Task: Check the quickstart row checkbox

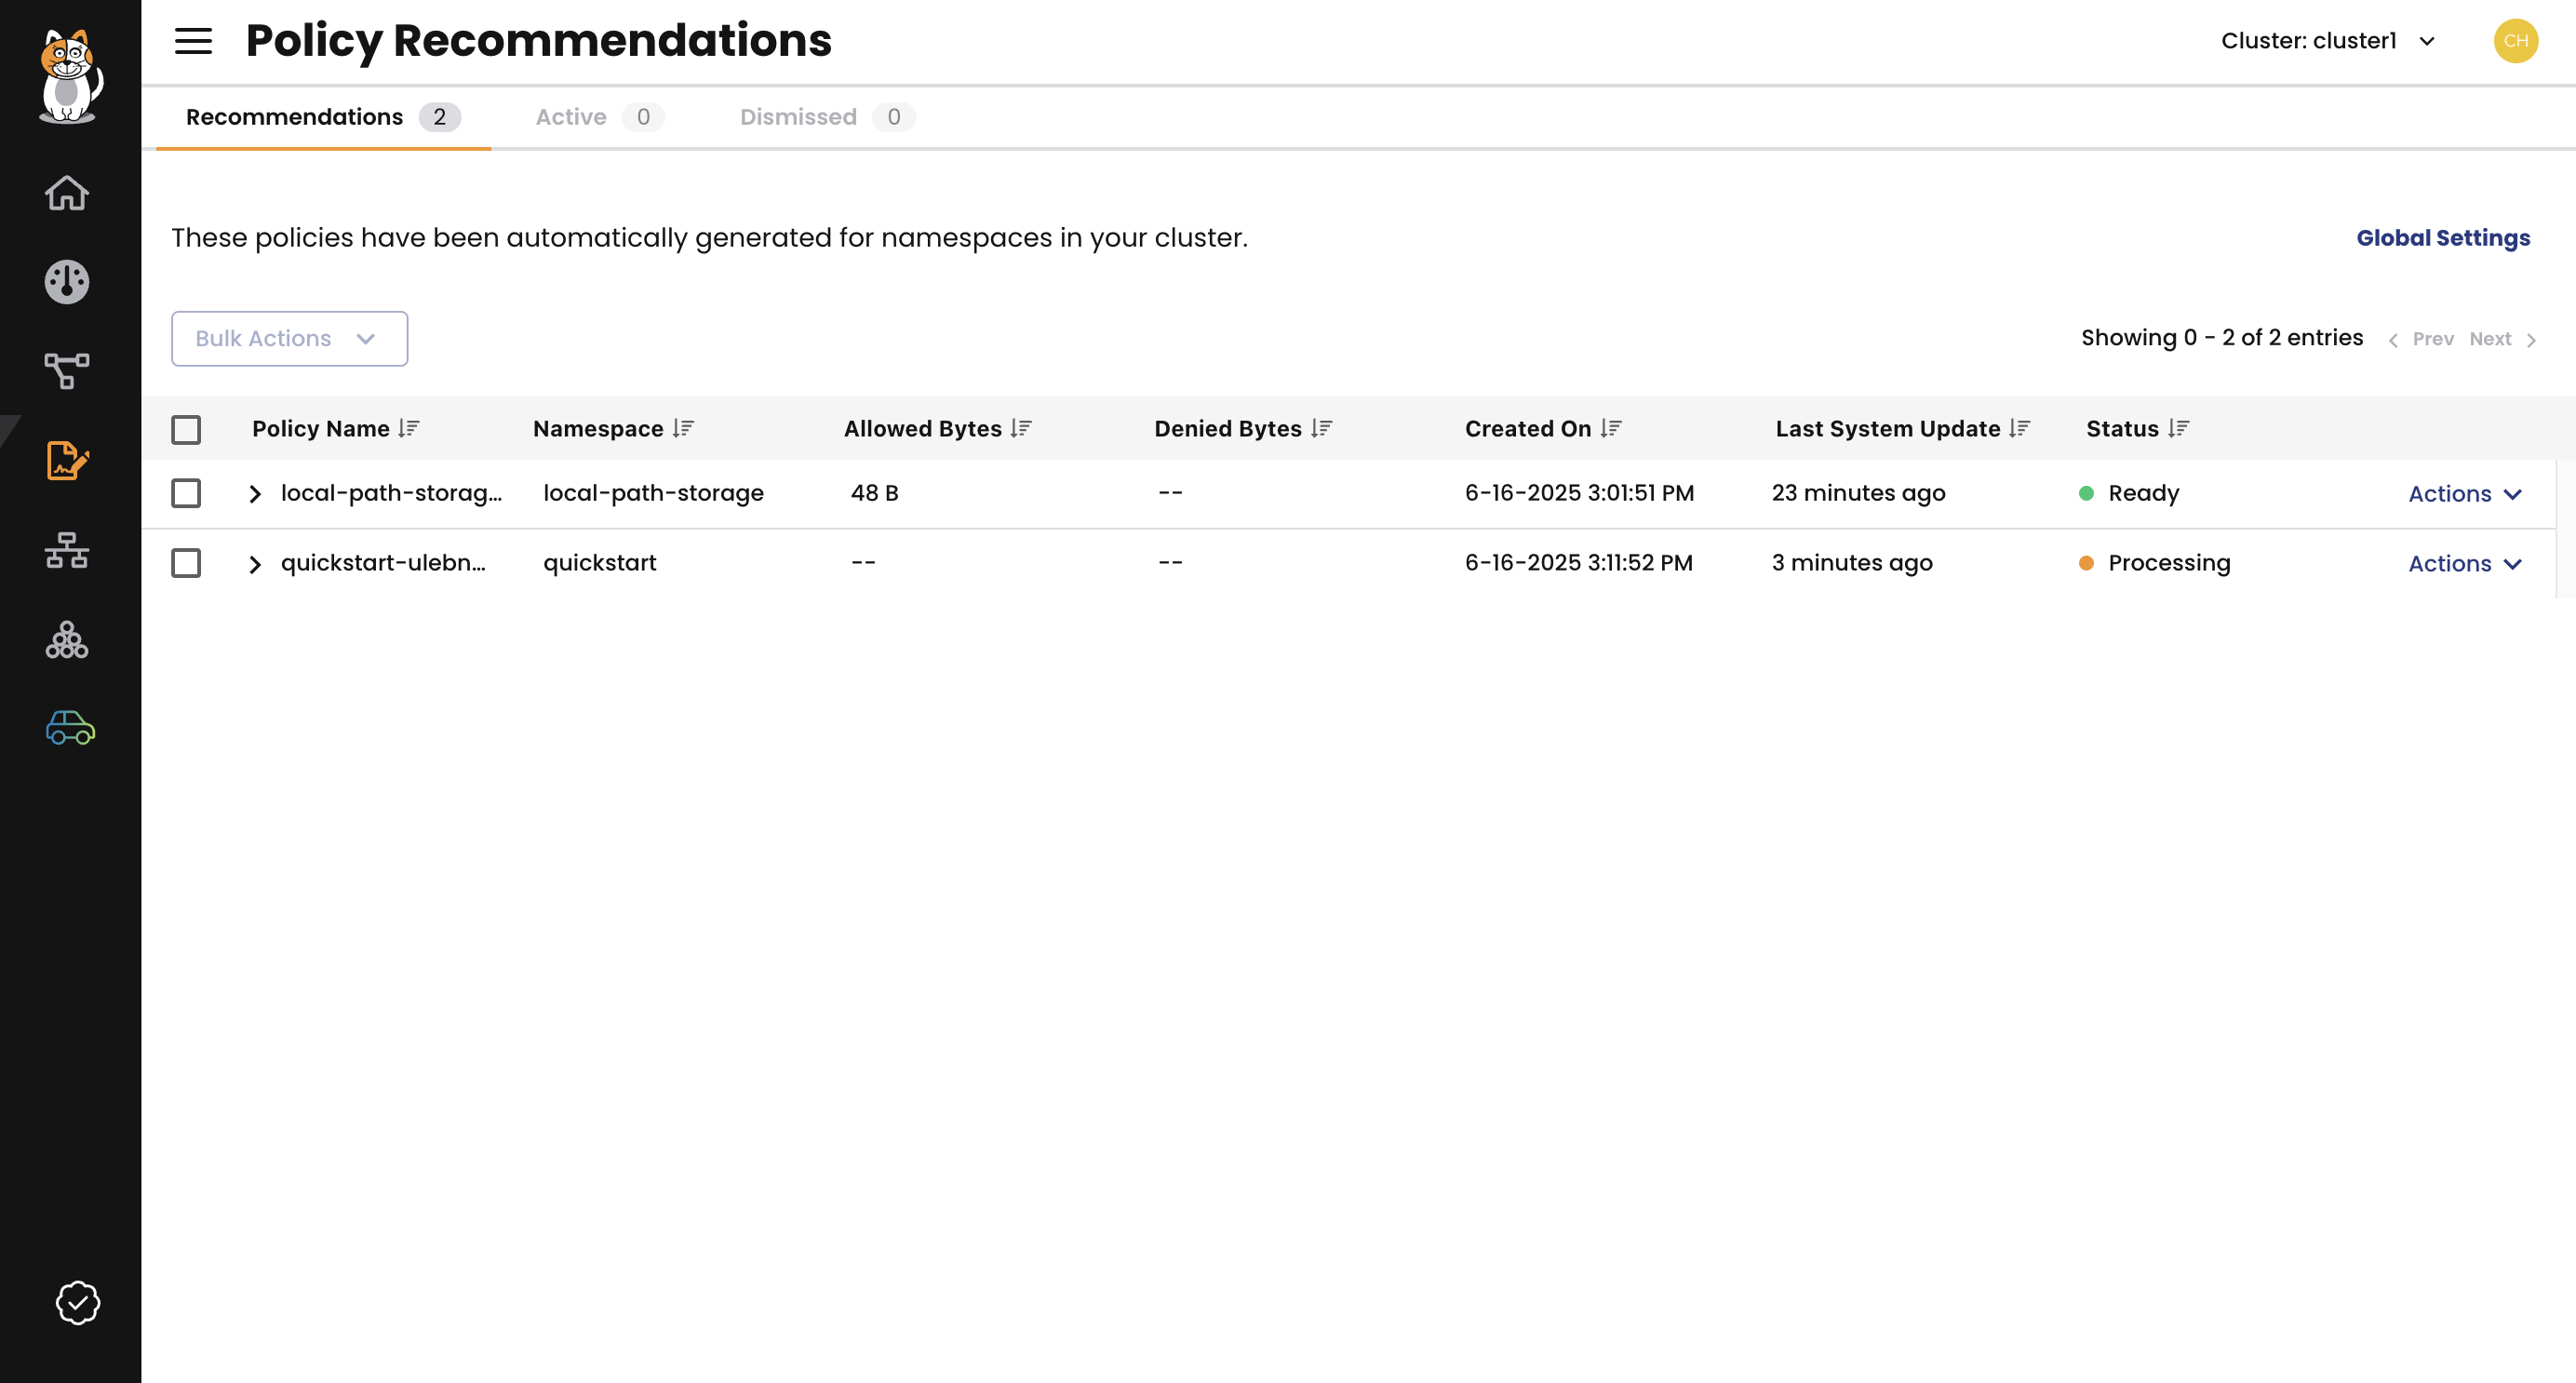Action: pos(186,563)
